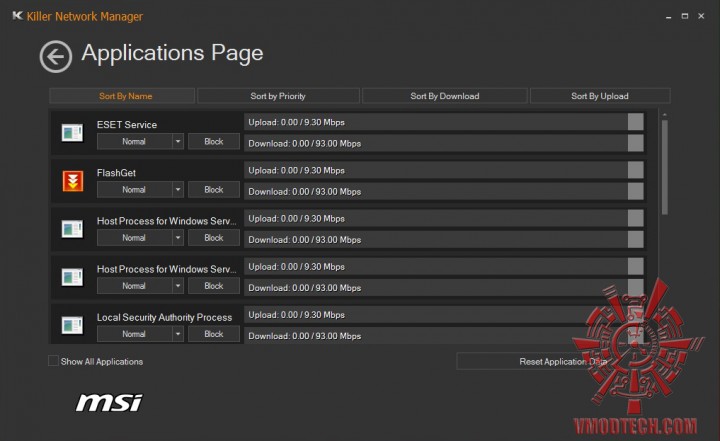The image size is (720, 441).
Task: Block the FlashGet application
Action: point(214,190)
